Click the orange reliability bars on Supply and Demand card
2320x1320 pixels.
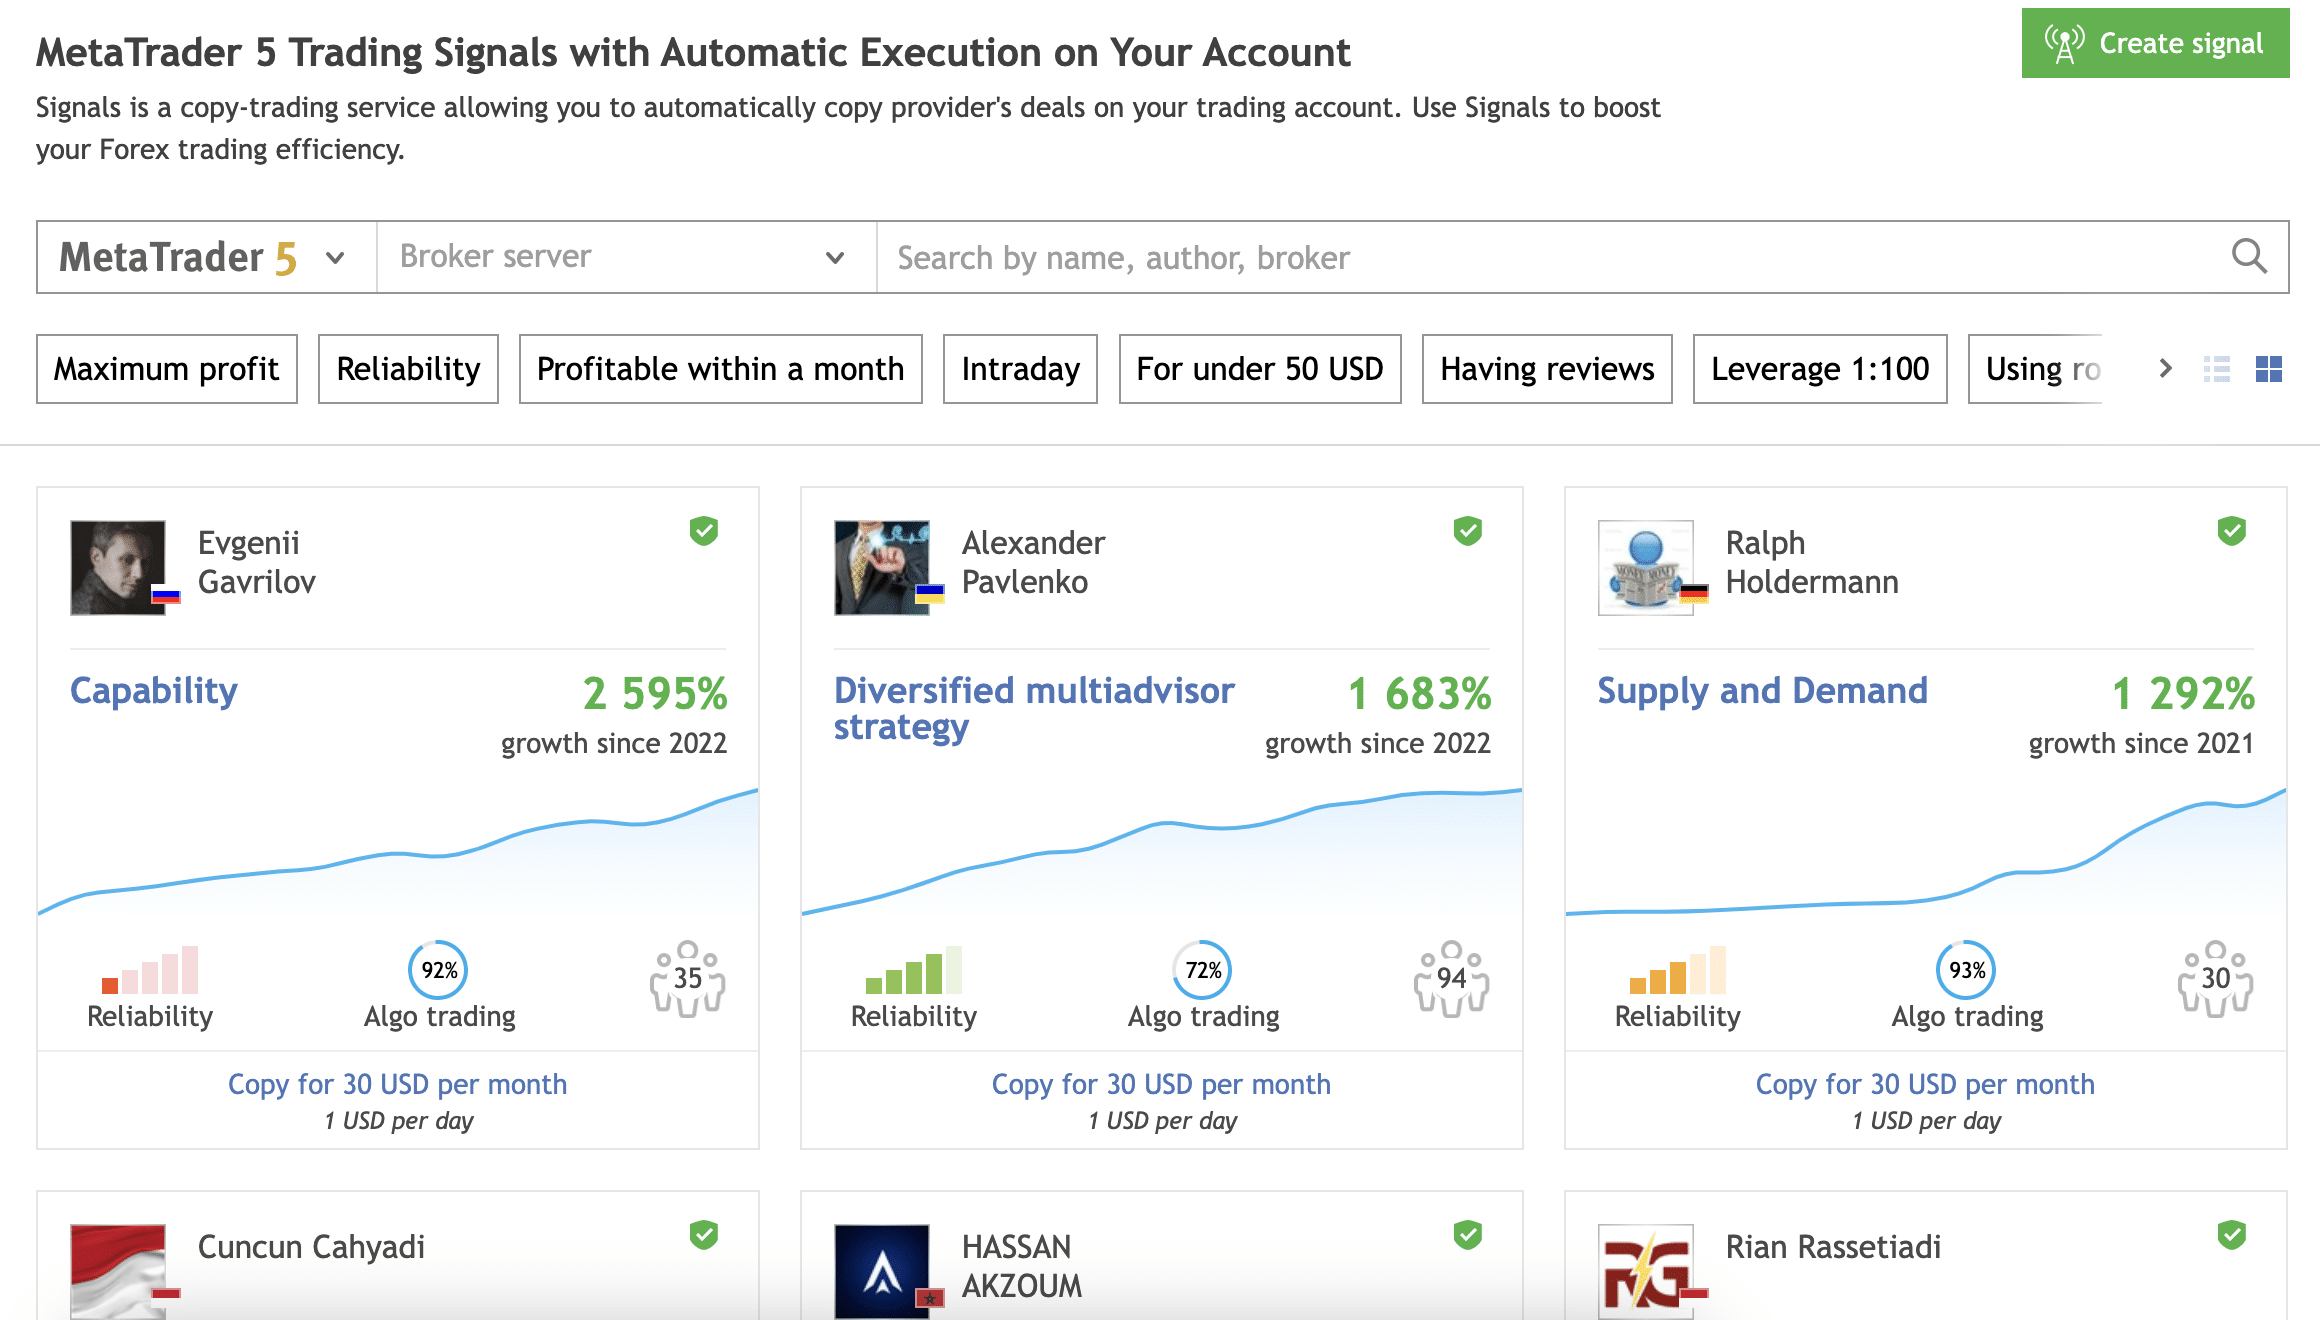pos(1678,969)
